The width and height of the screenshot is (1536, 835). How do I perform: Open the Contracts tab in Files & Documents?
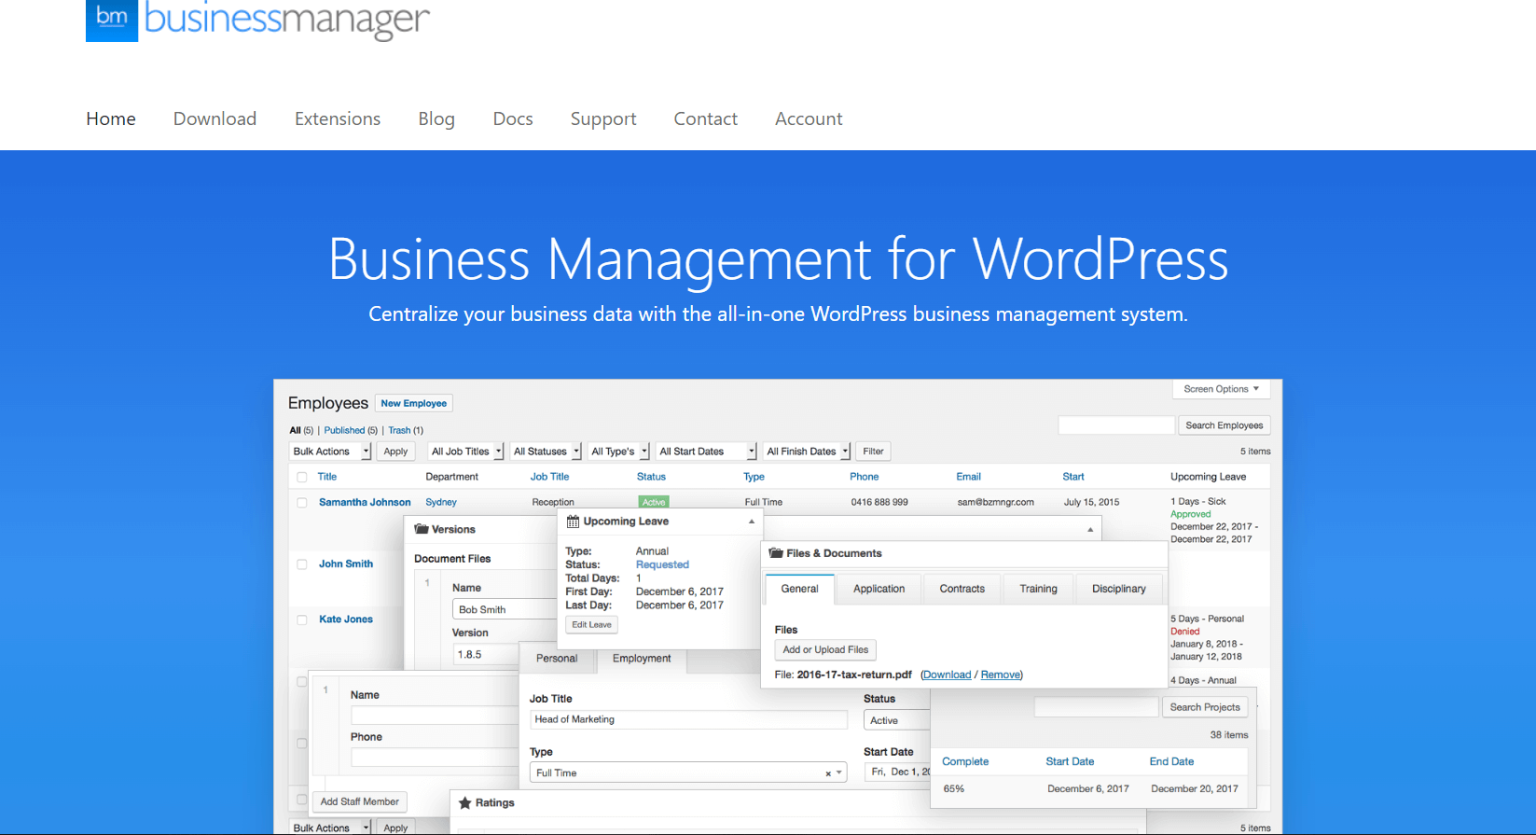click(961, 589)
